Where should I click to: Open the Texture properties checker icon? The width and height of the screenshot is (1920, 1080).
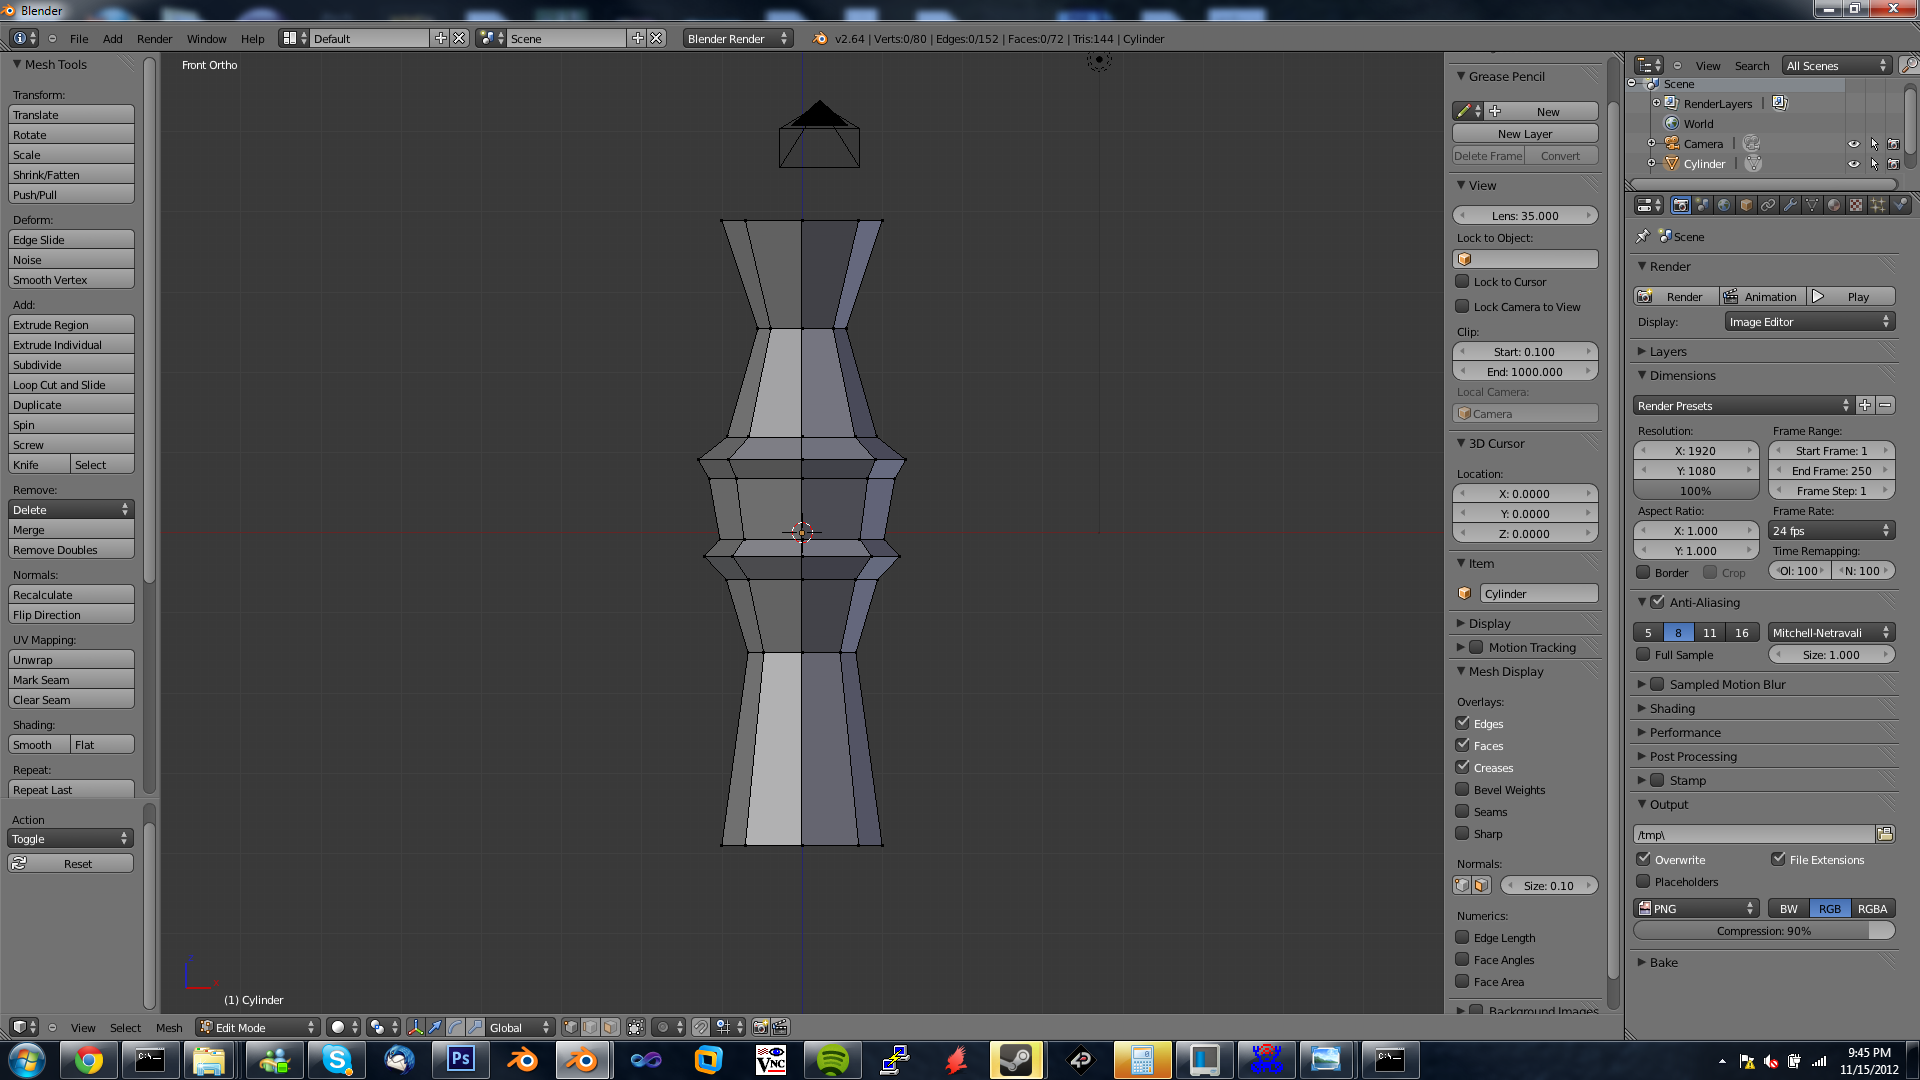pos(1856,205)
